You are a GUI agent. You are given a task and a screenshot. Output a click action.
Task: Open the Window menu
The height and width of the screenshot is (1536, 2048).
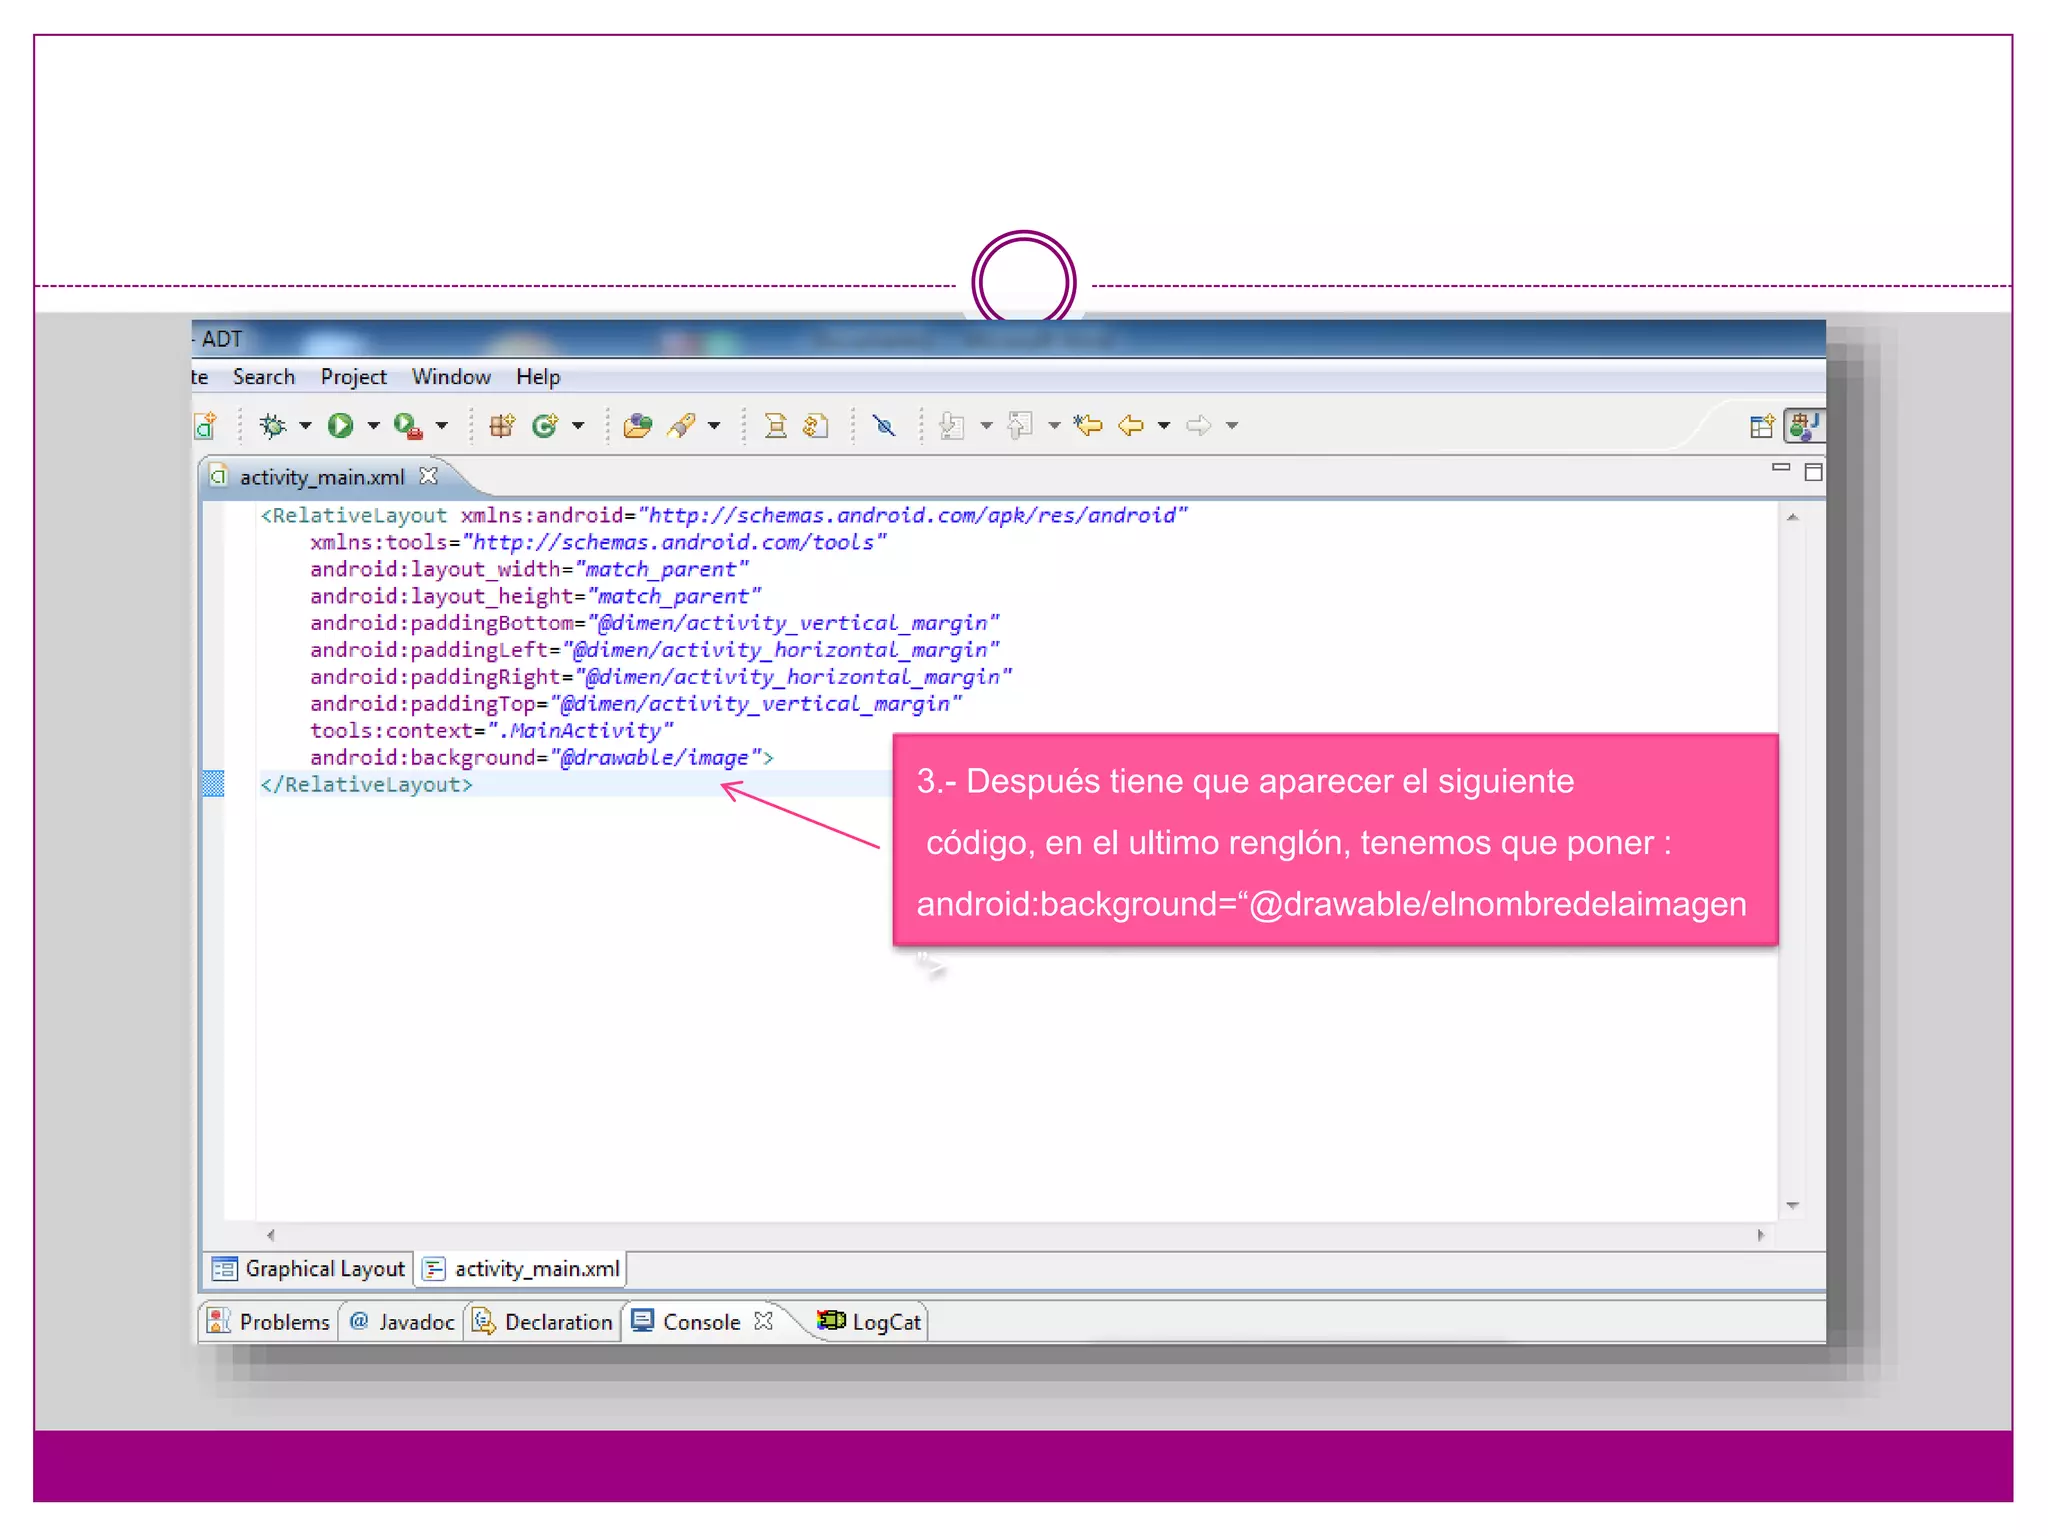451,377
